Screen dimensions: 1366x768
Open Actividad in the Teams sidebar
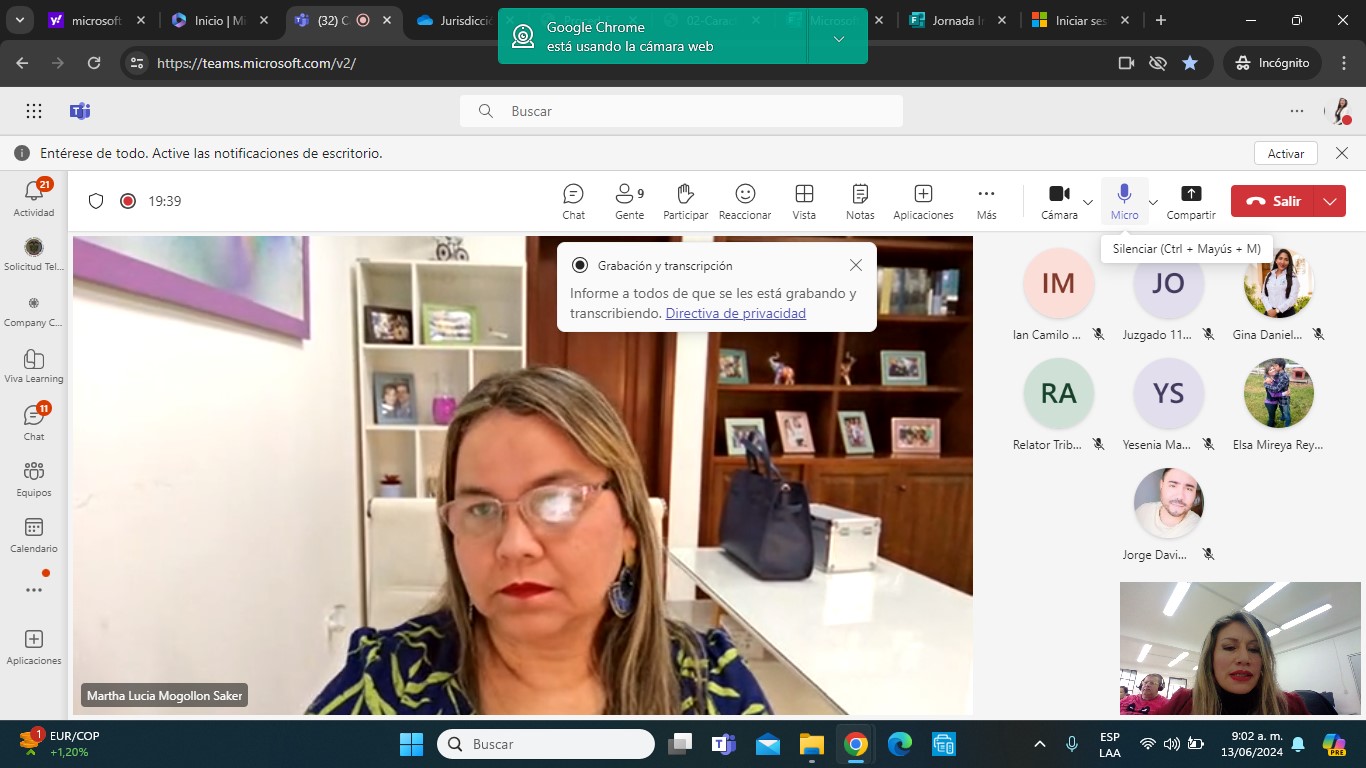pyautogui.click(x=34, y=198)
